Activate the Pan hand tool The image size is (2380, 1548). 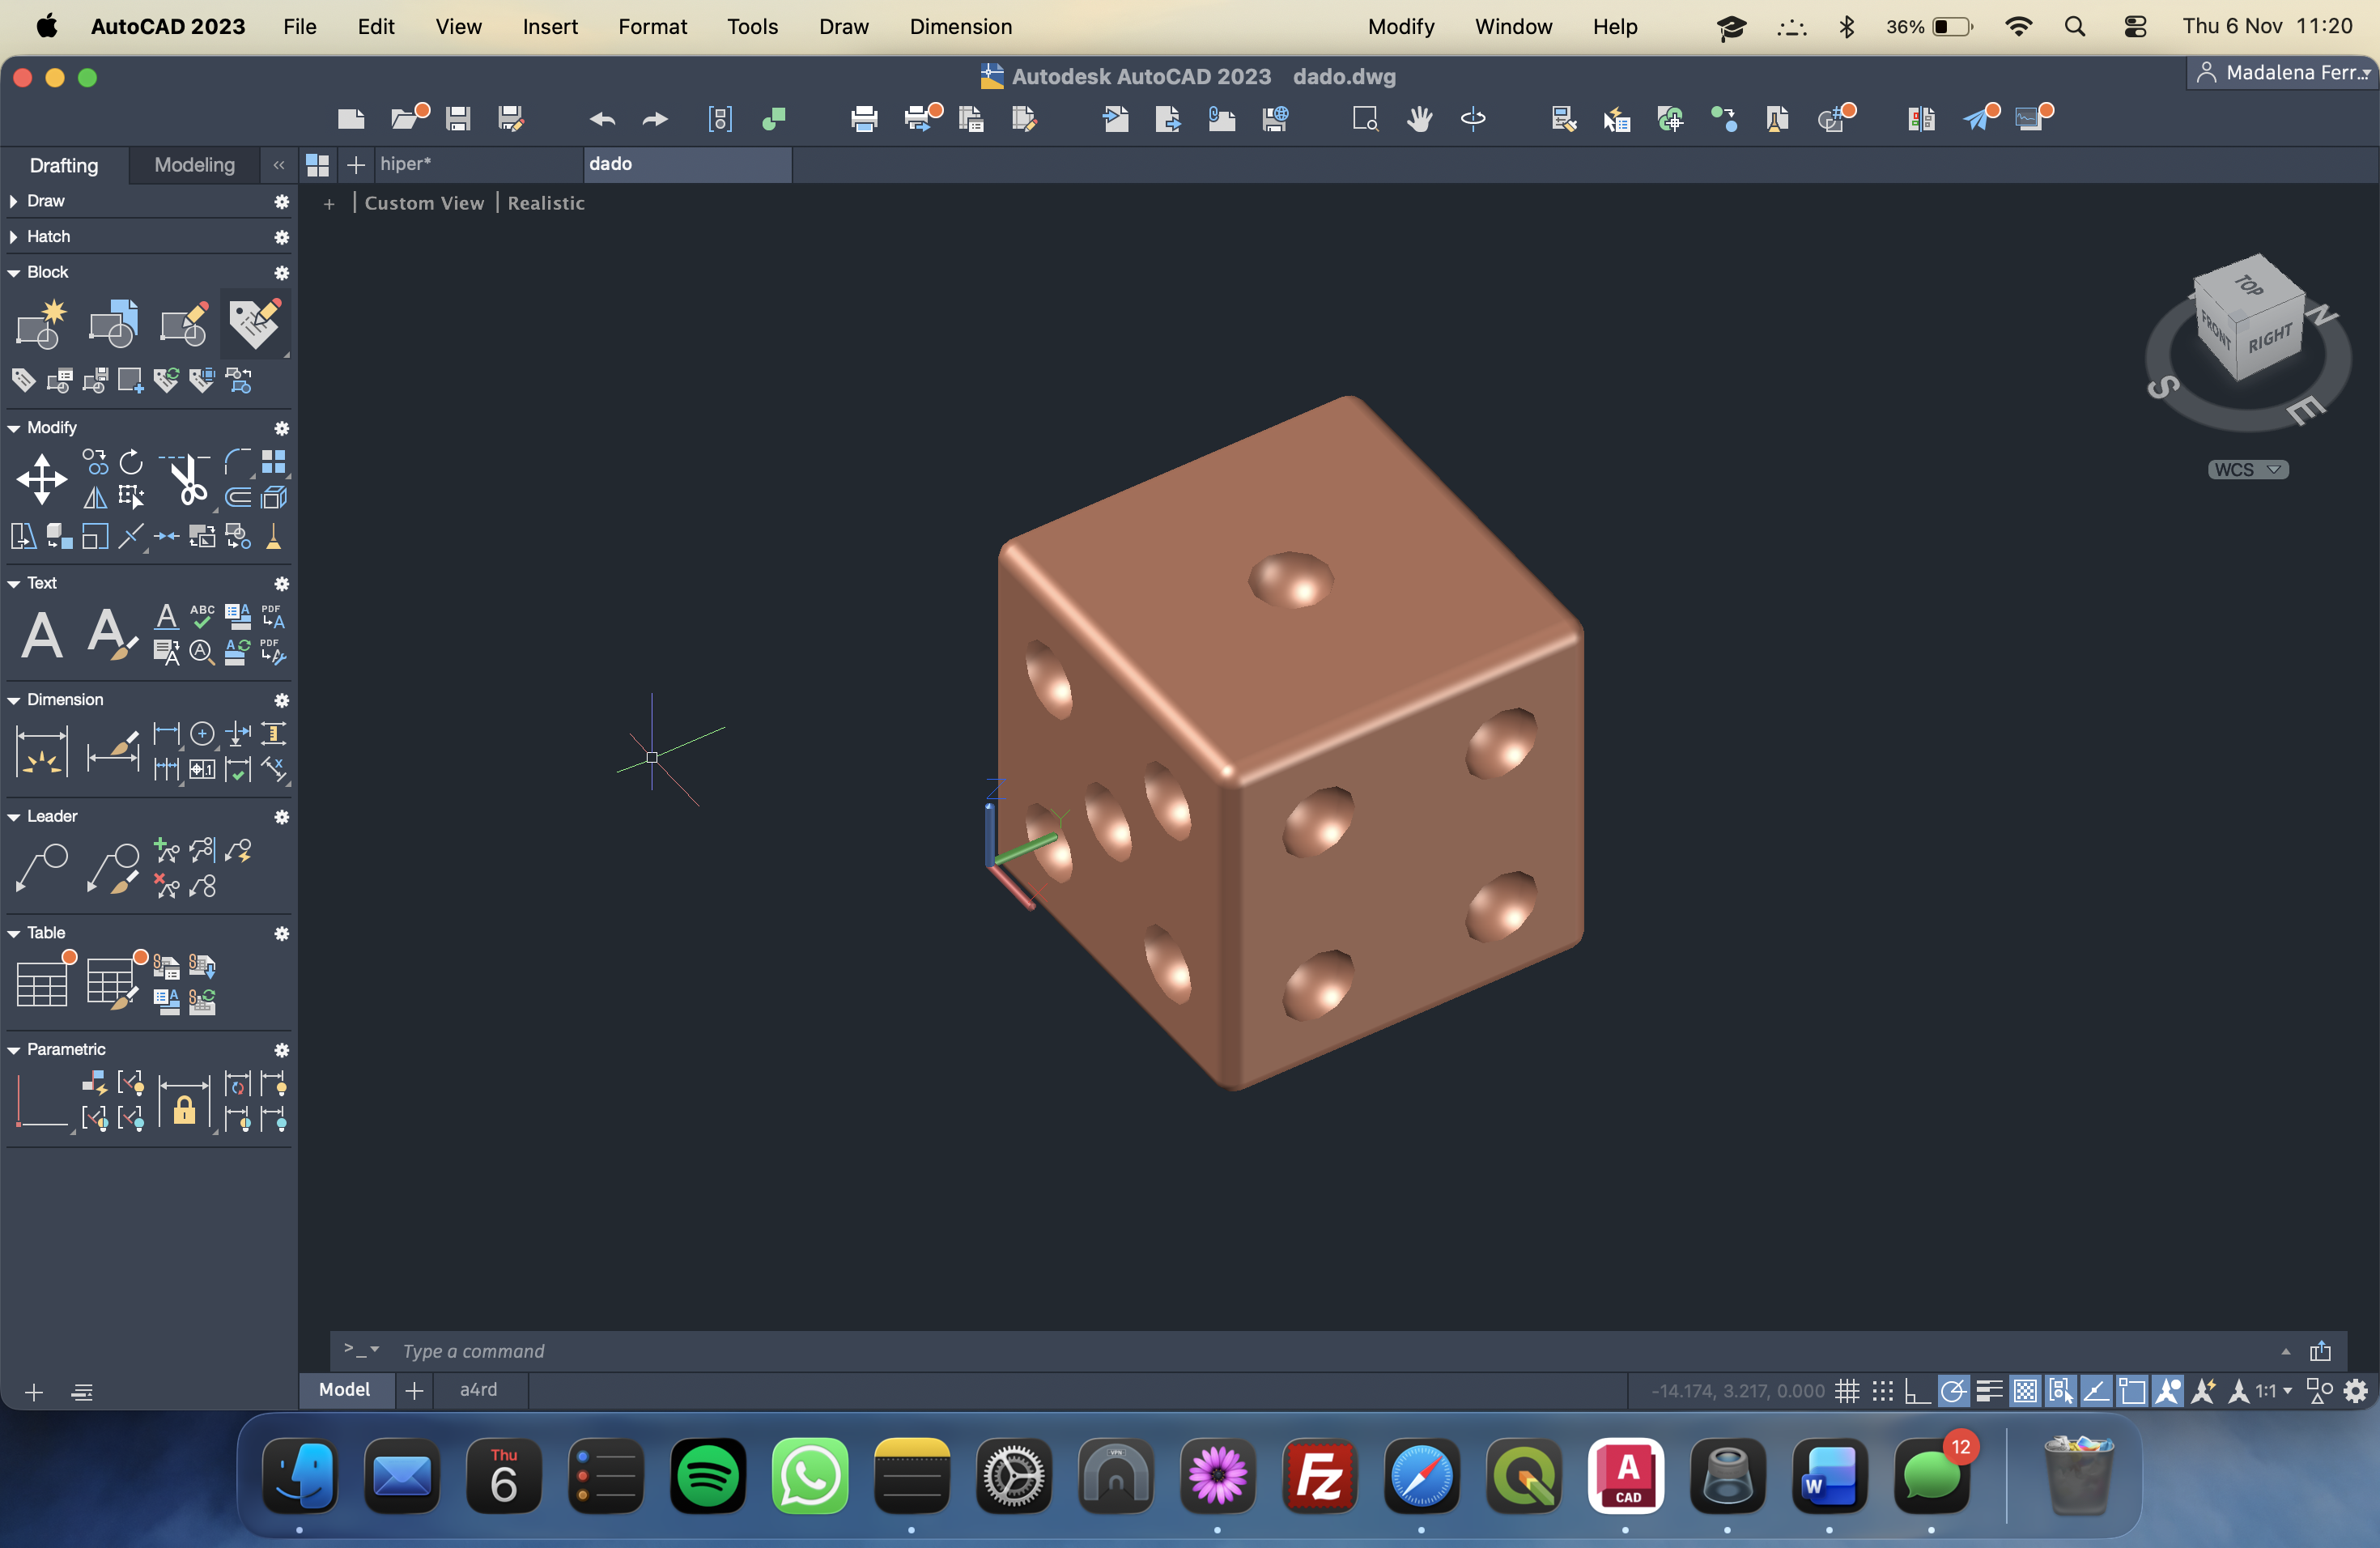click(1419, 119)
